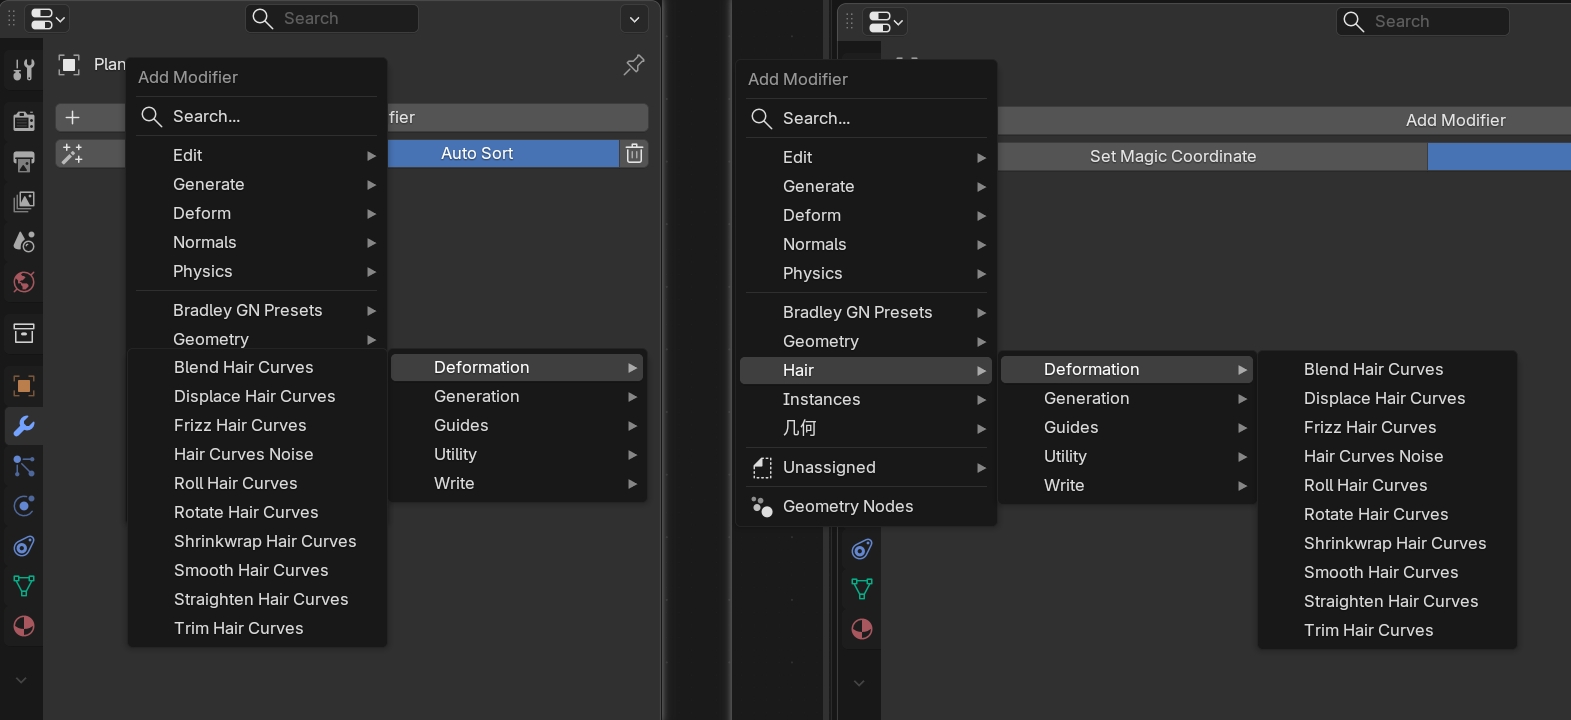Open Object Constraints icon in left window
Image resolution: width=1571 pixels, height=720 pixels.
tap(23, 546)
